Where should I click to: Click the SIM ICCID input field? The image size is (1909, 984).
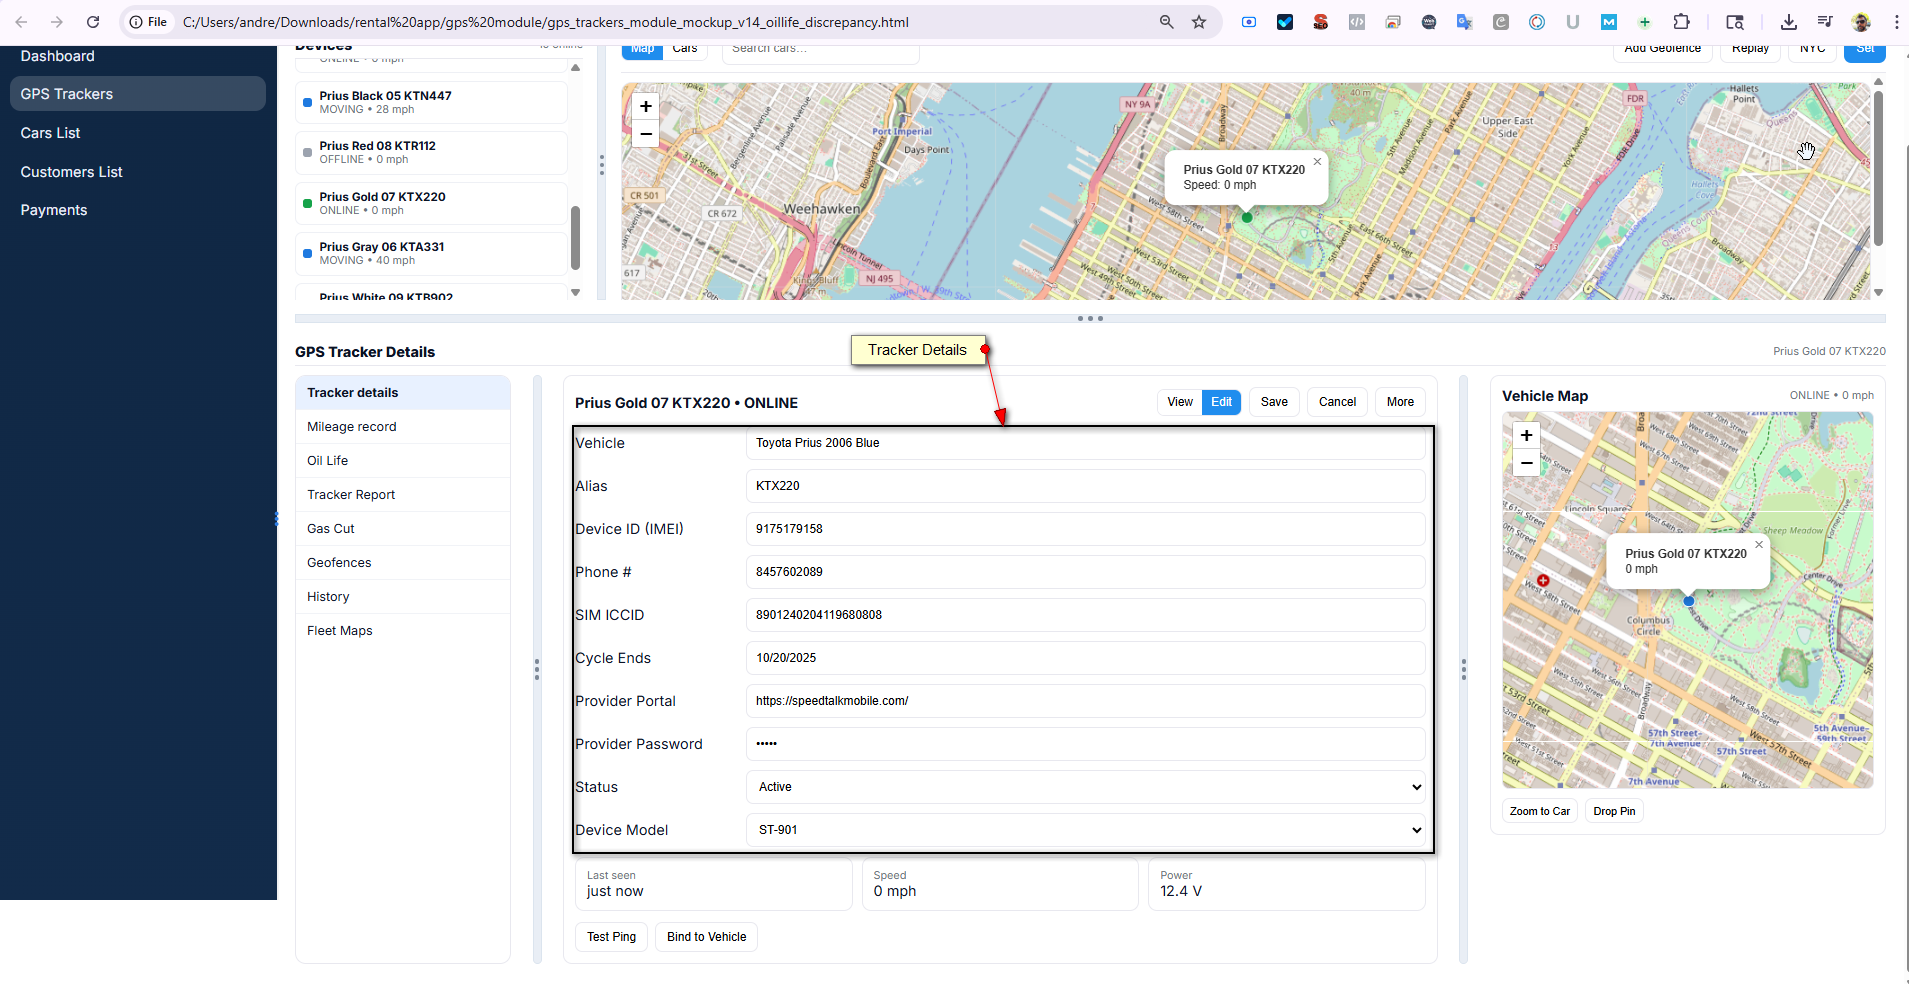(1085, 615)
